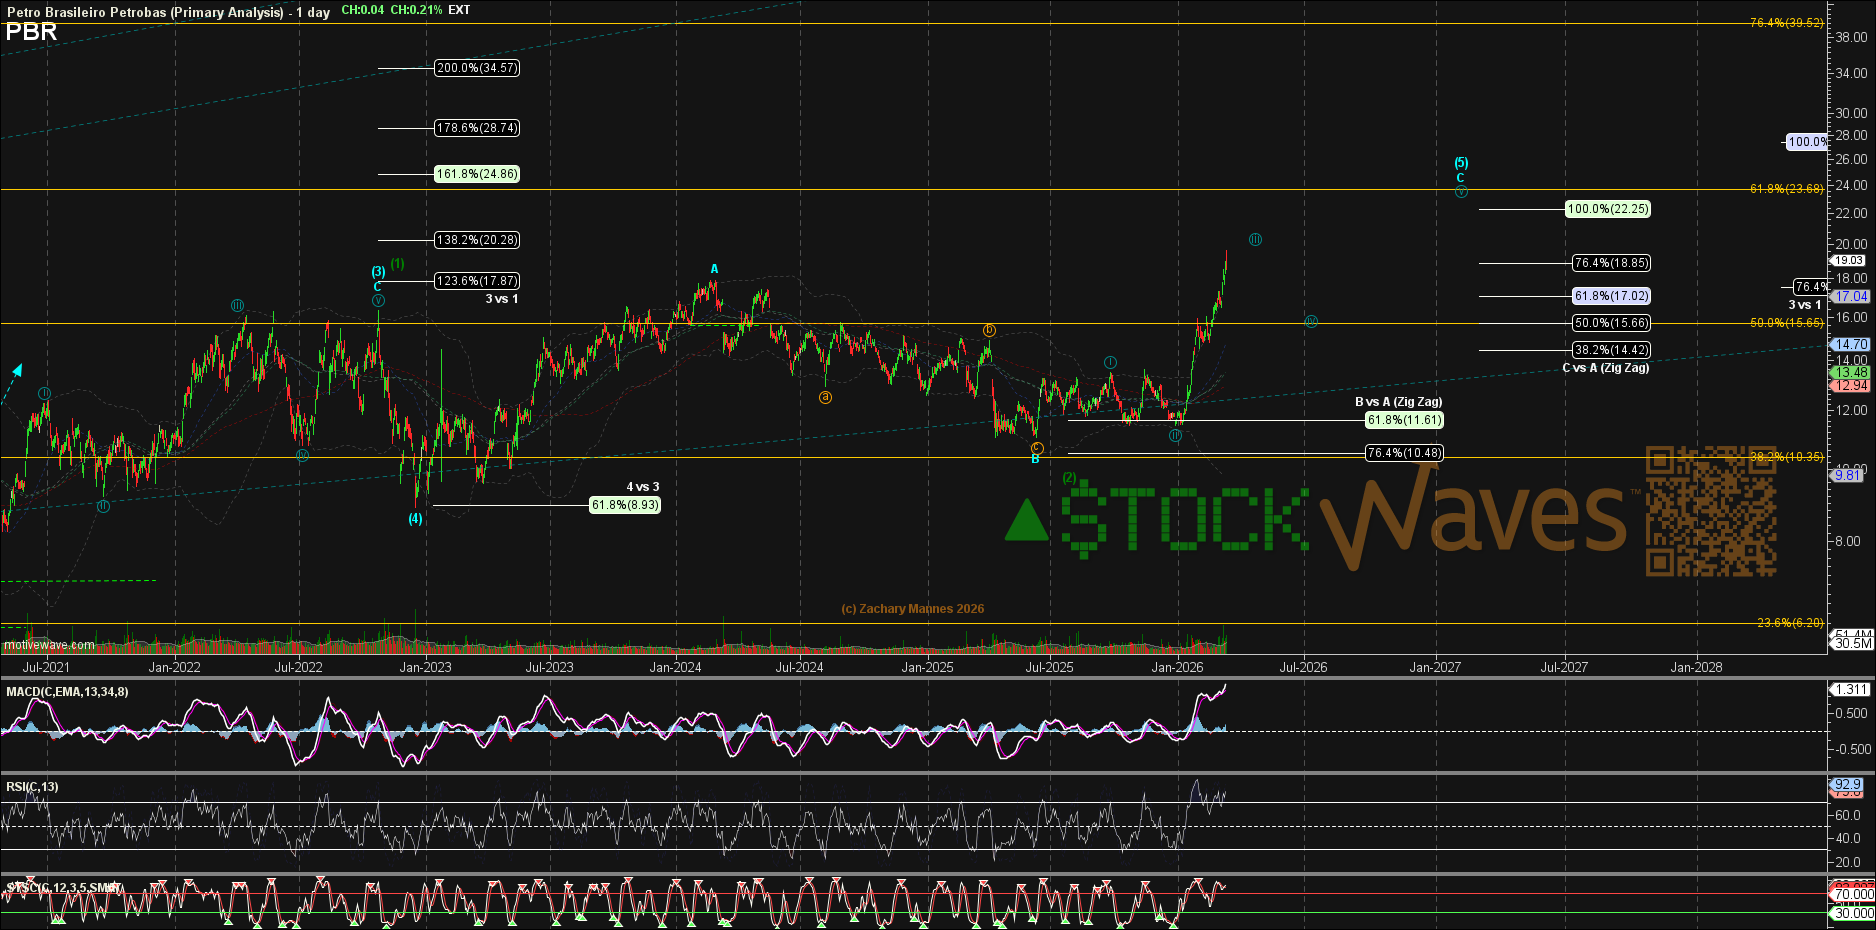Screen dimensions: 1876x930
Task: Select the circled iv projection marker near 16.00
Action: tap(1311, 321)
